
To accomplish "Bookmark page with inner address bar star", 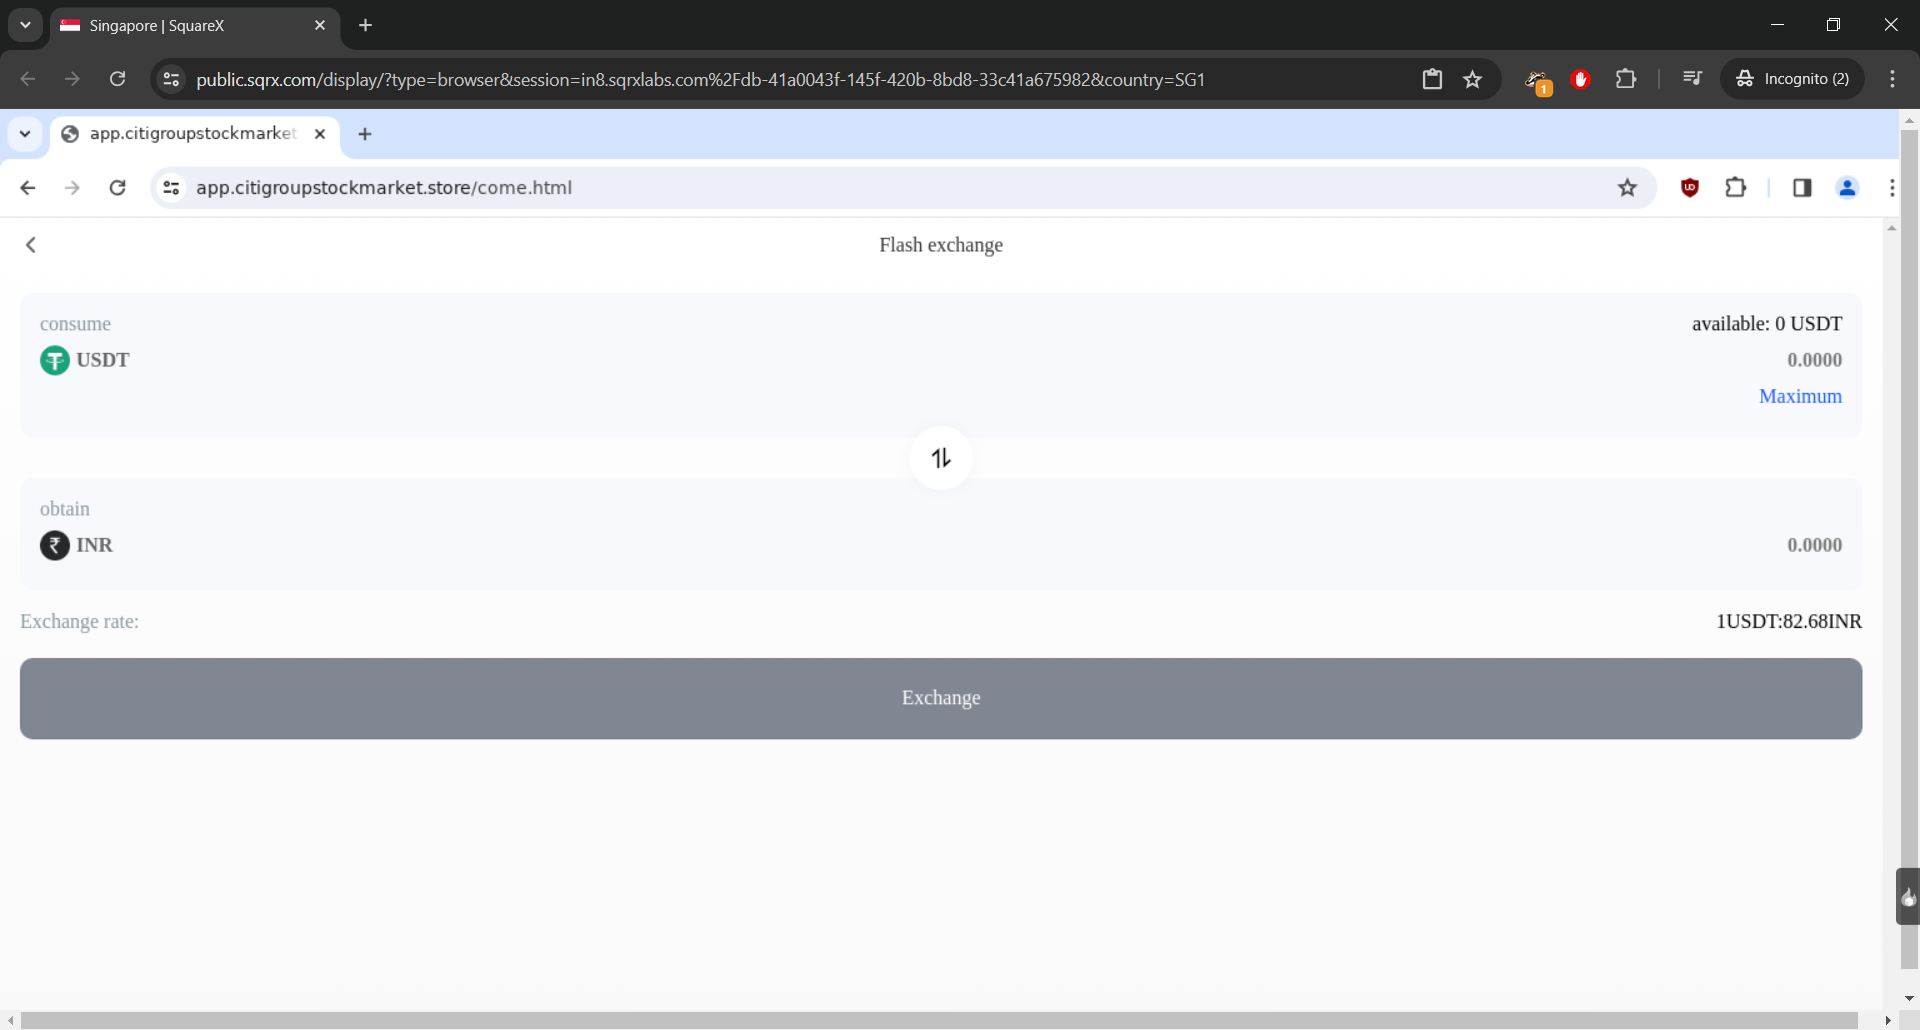I will tap(1627, 188).
